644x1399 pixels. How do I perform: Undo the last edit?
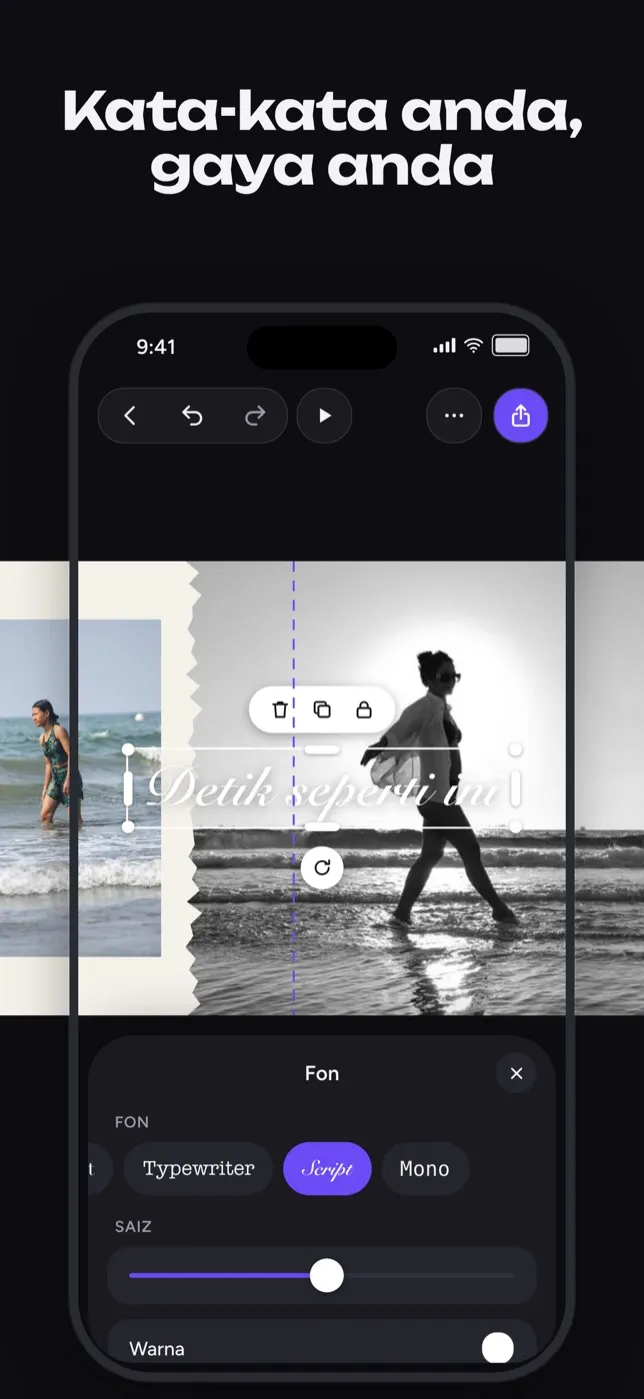[192, 416]
